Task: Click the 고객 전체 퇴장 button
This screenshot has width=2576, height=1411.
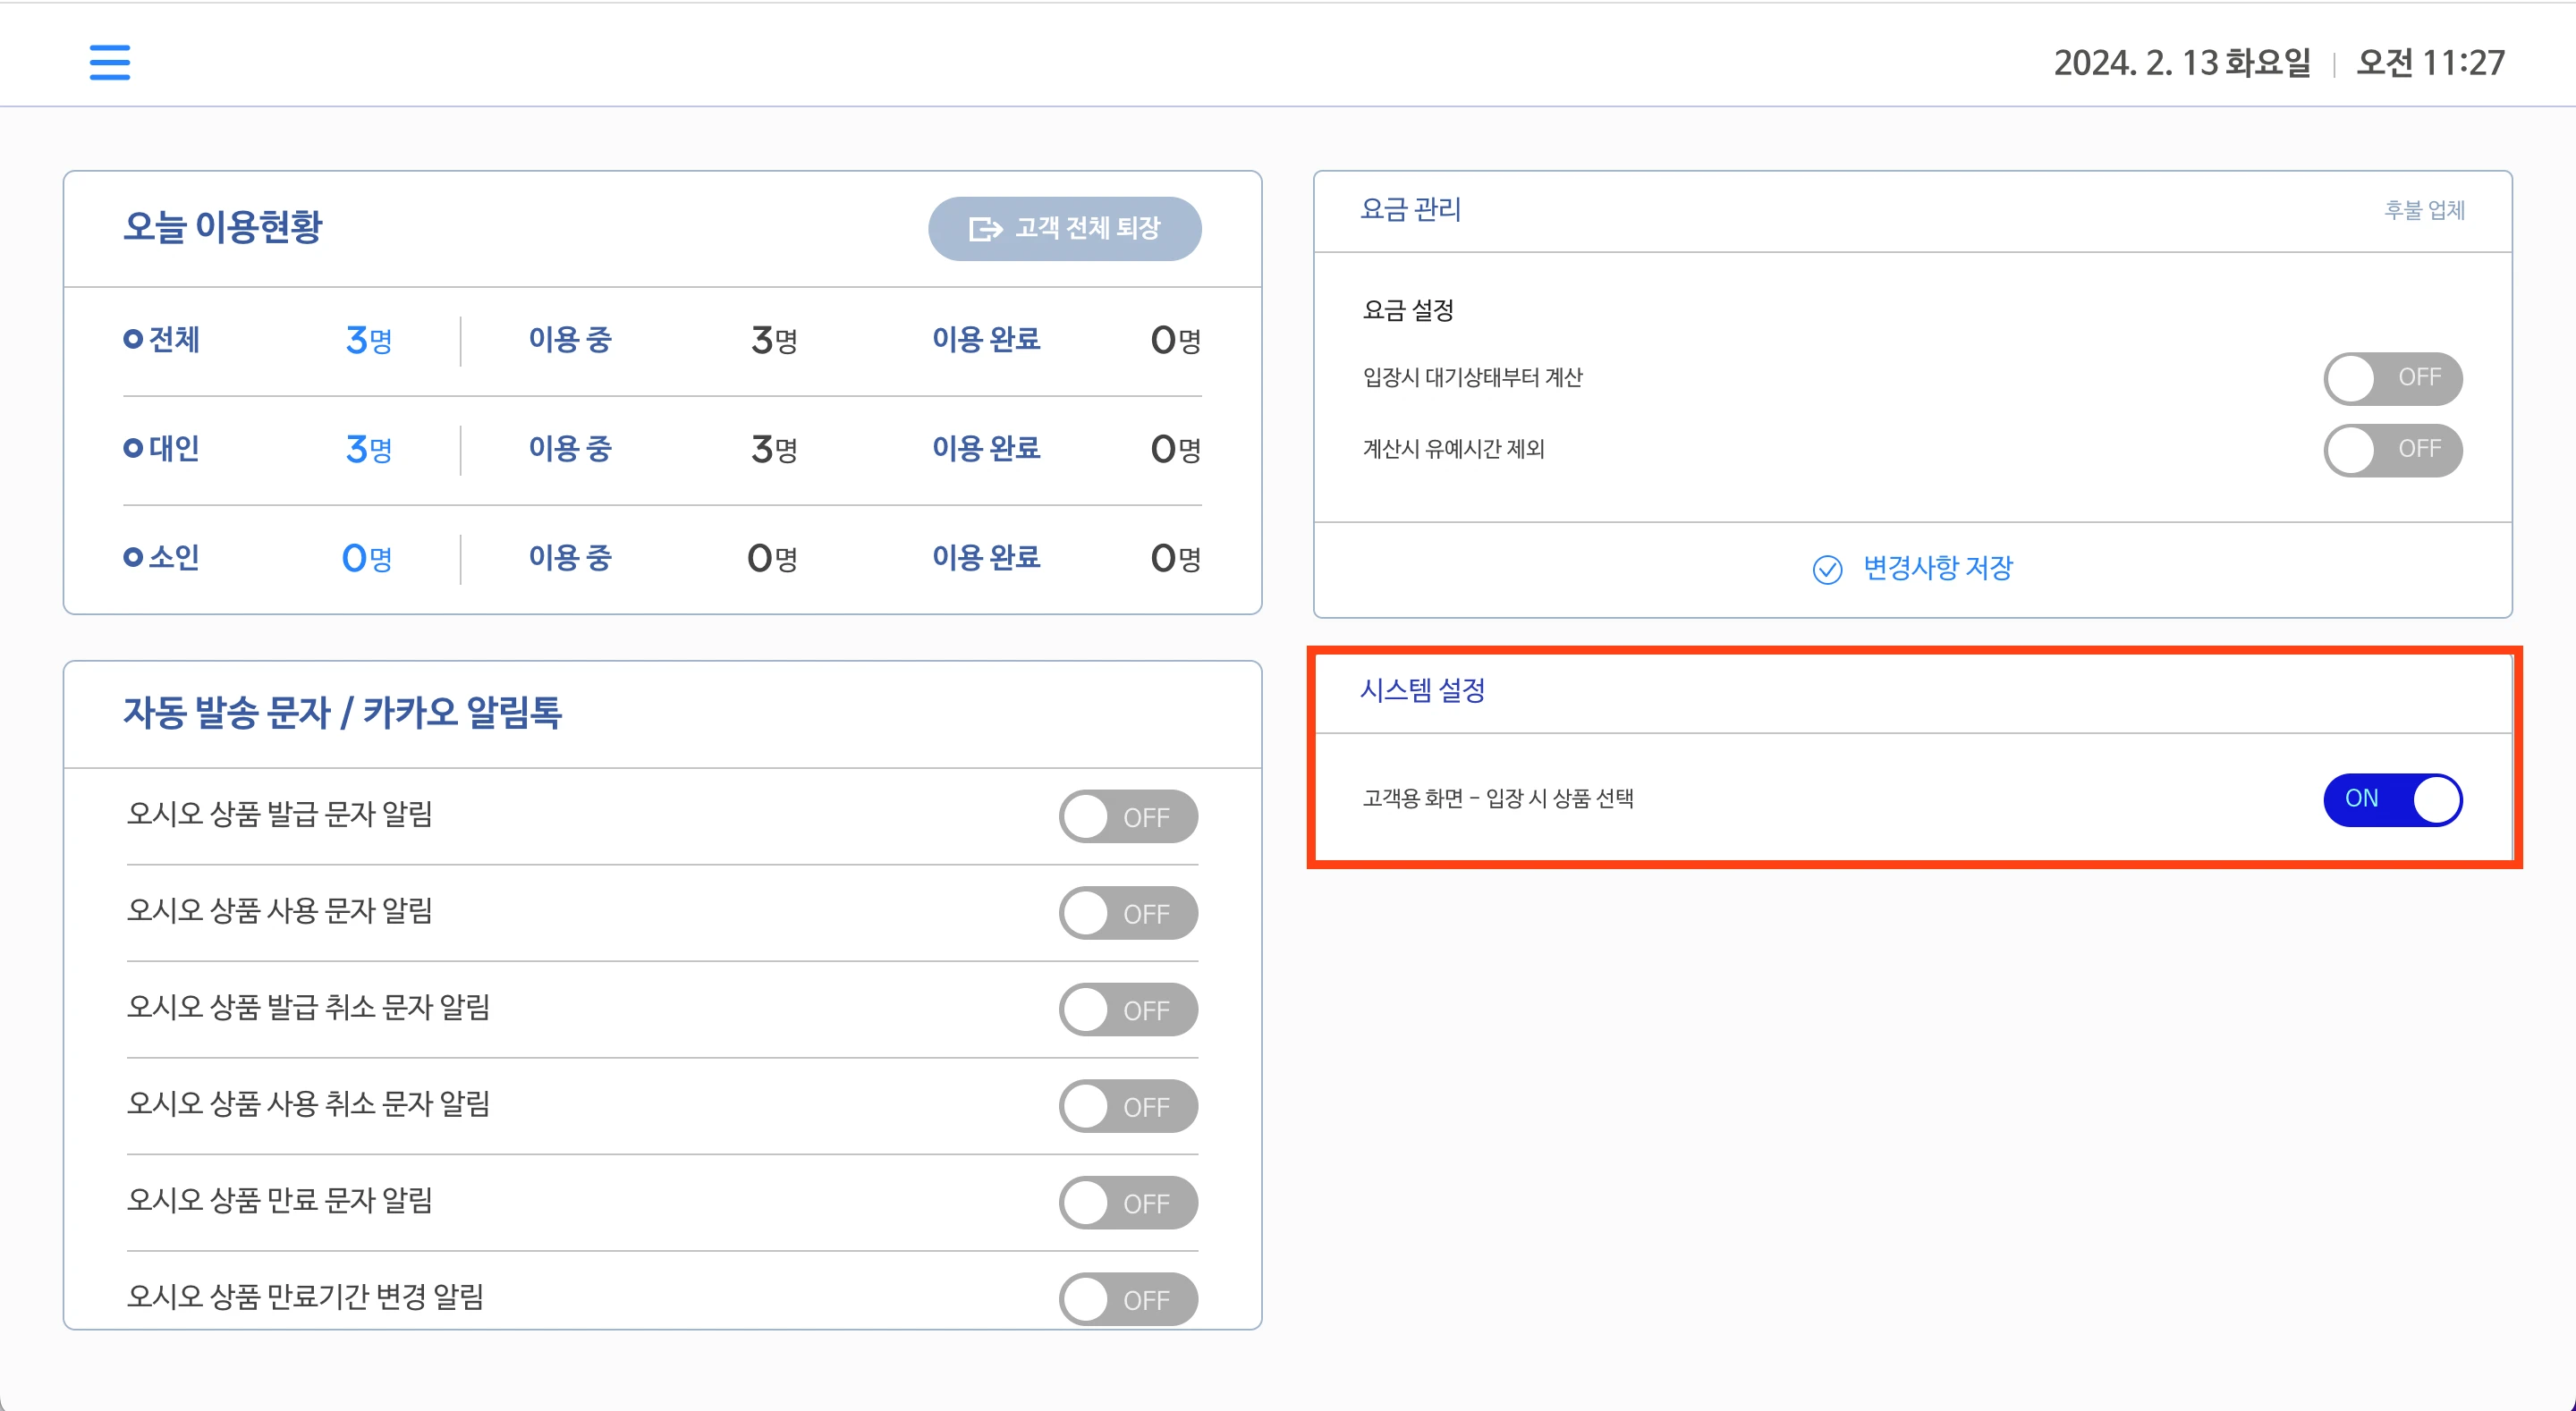Action: coord(1065,229)
